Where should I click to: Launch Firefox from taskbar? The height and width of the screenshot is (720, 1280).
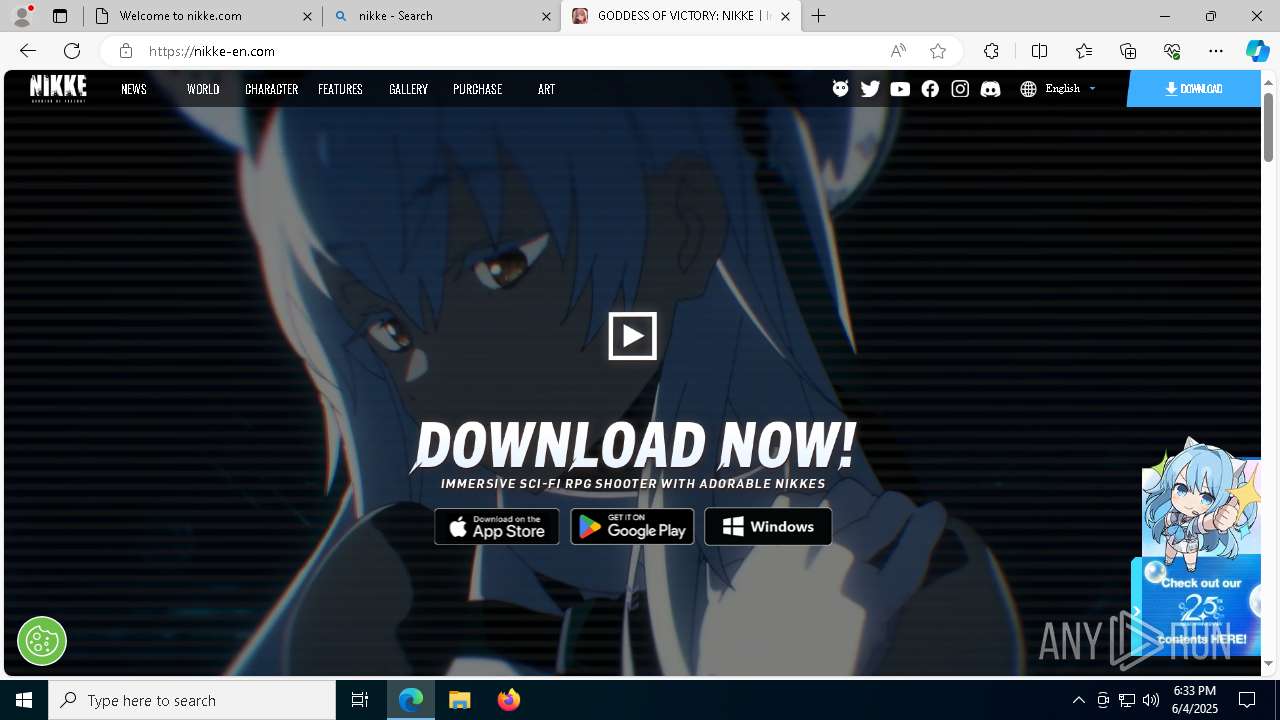[x=509, y=700]
